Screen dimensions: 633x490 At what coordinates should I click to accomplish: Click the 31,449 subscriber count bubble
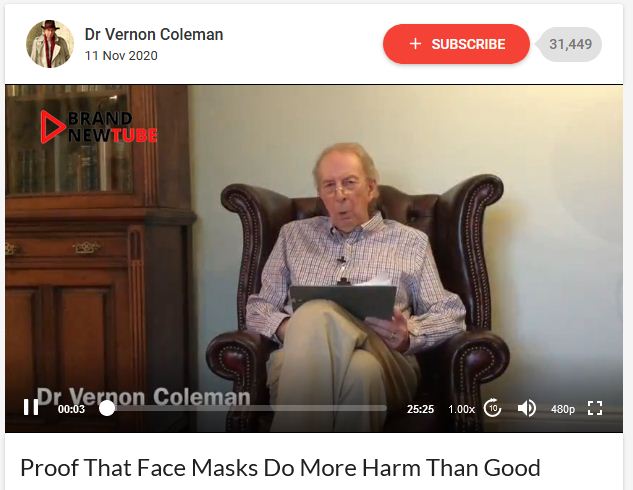570,44
